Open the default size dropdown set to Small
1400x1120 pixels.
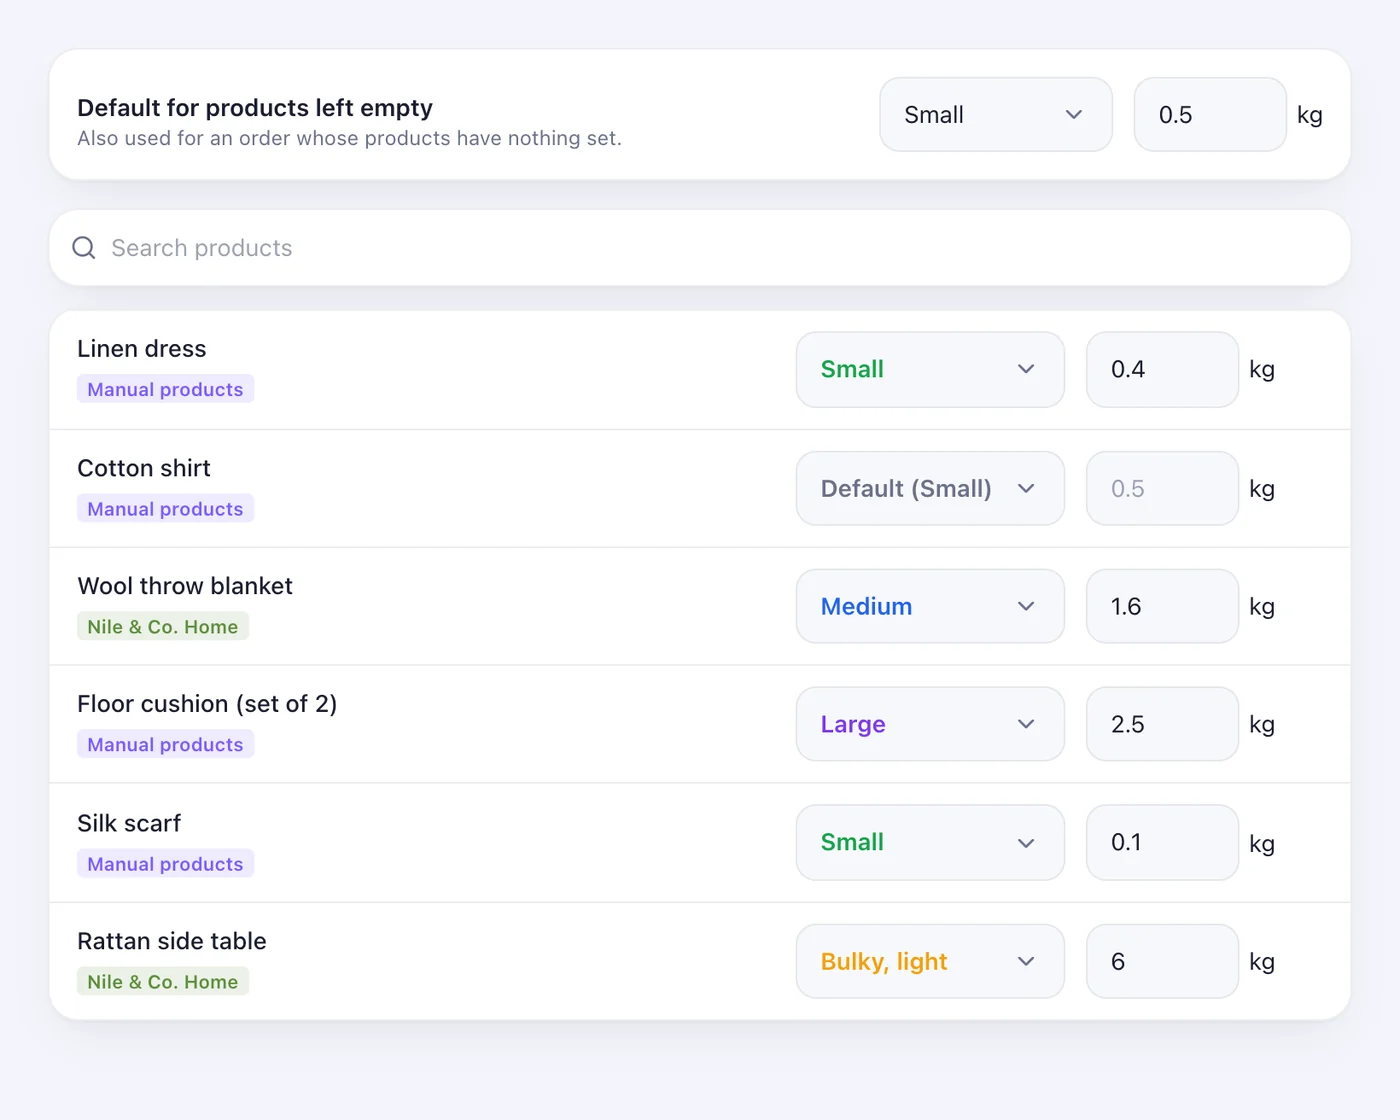996,115
